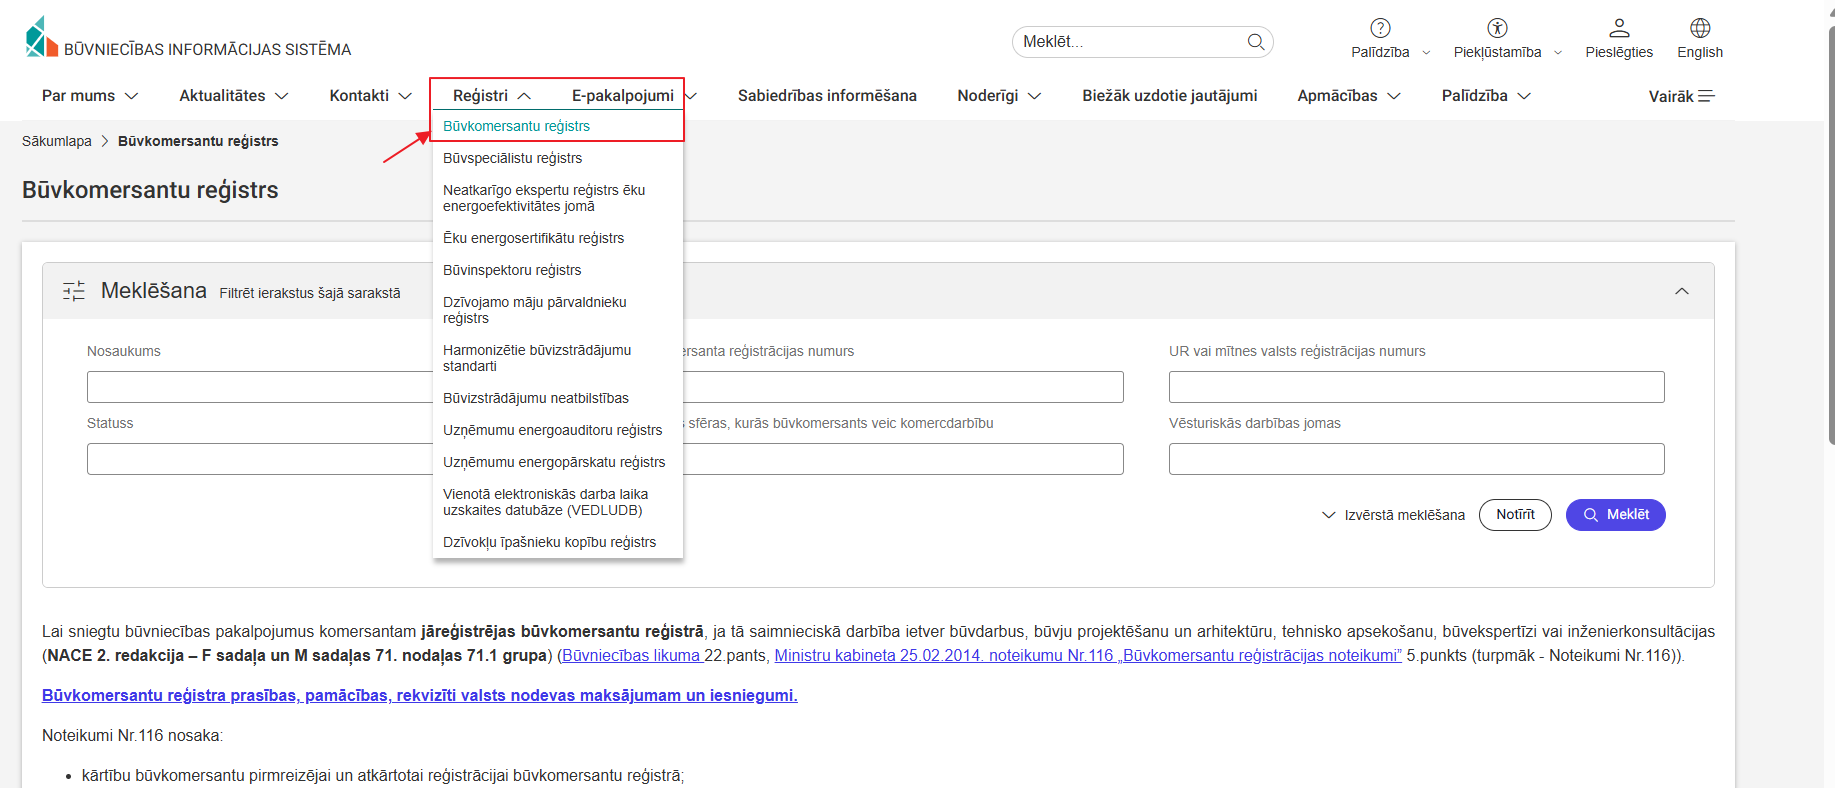This screenshot has width=1835, height=788.
Task: Expand the Palīdzība menu in the navigation bar
Action: click(x=1486, y=96)
